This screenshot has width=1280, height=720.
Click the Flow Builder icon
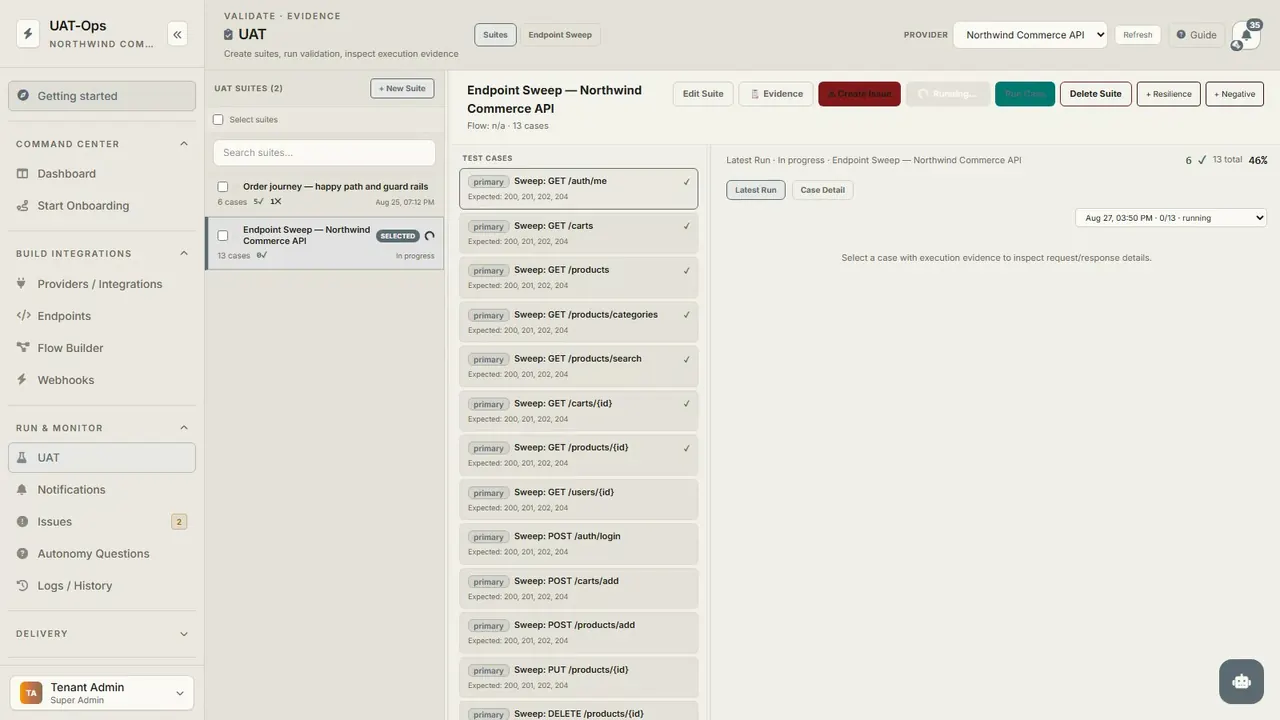click(23, 348)
